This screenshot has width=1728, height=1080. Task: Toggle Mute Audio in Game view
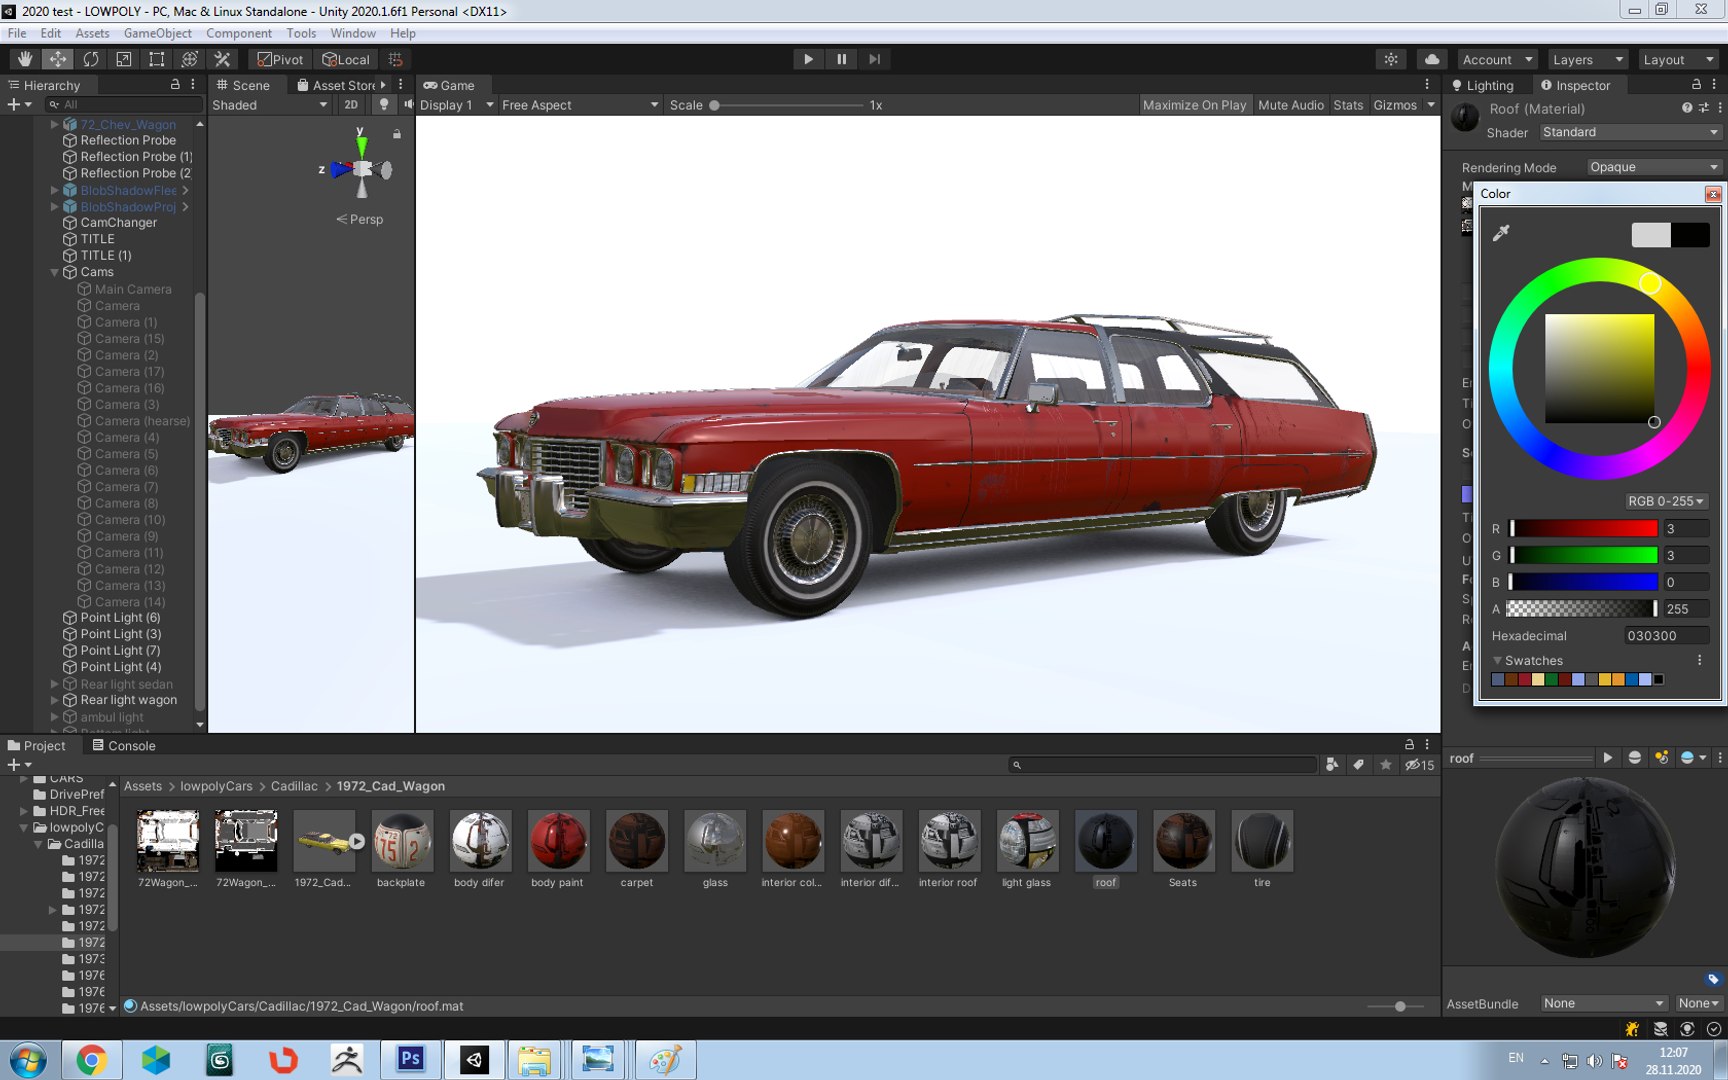(1290, 105)
